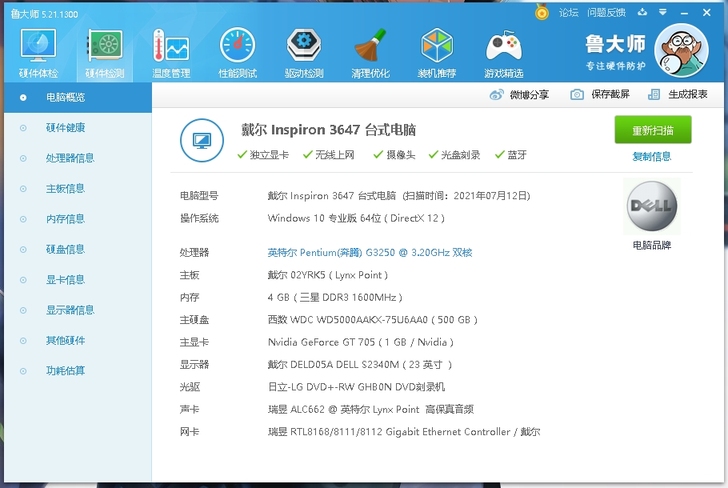This screenshot has height=488, width=728.
Task: Click 摄像头 checkmark feature
Action: [x=394, y=155]
